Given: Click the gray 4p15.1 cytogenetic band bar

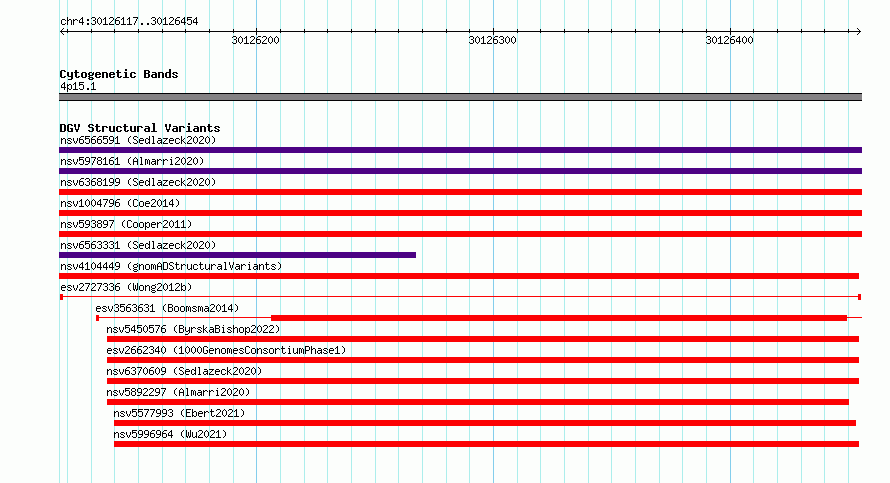Looking at the screenshot, I should tap(460, 98).
